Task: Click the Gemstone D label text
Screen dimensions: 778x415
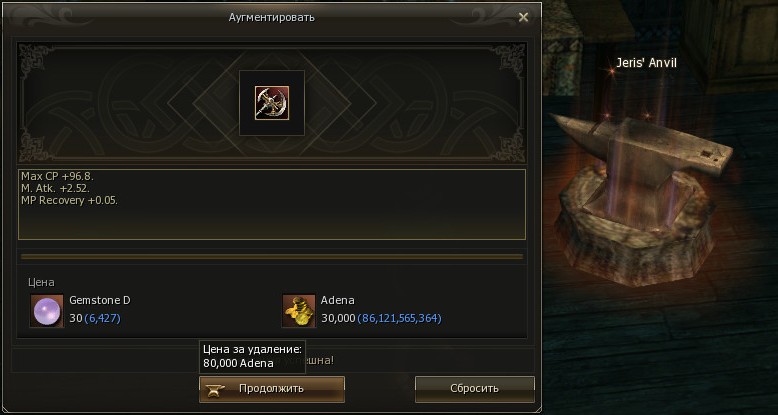Action: (x=100, y=300)
